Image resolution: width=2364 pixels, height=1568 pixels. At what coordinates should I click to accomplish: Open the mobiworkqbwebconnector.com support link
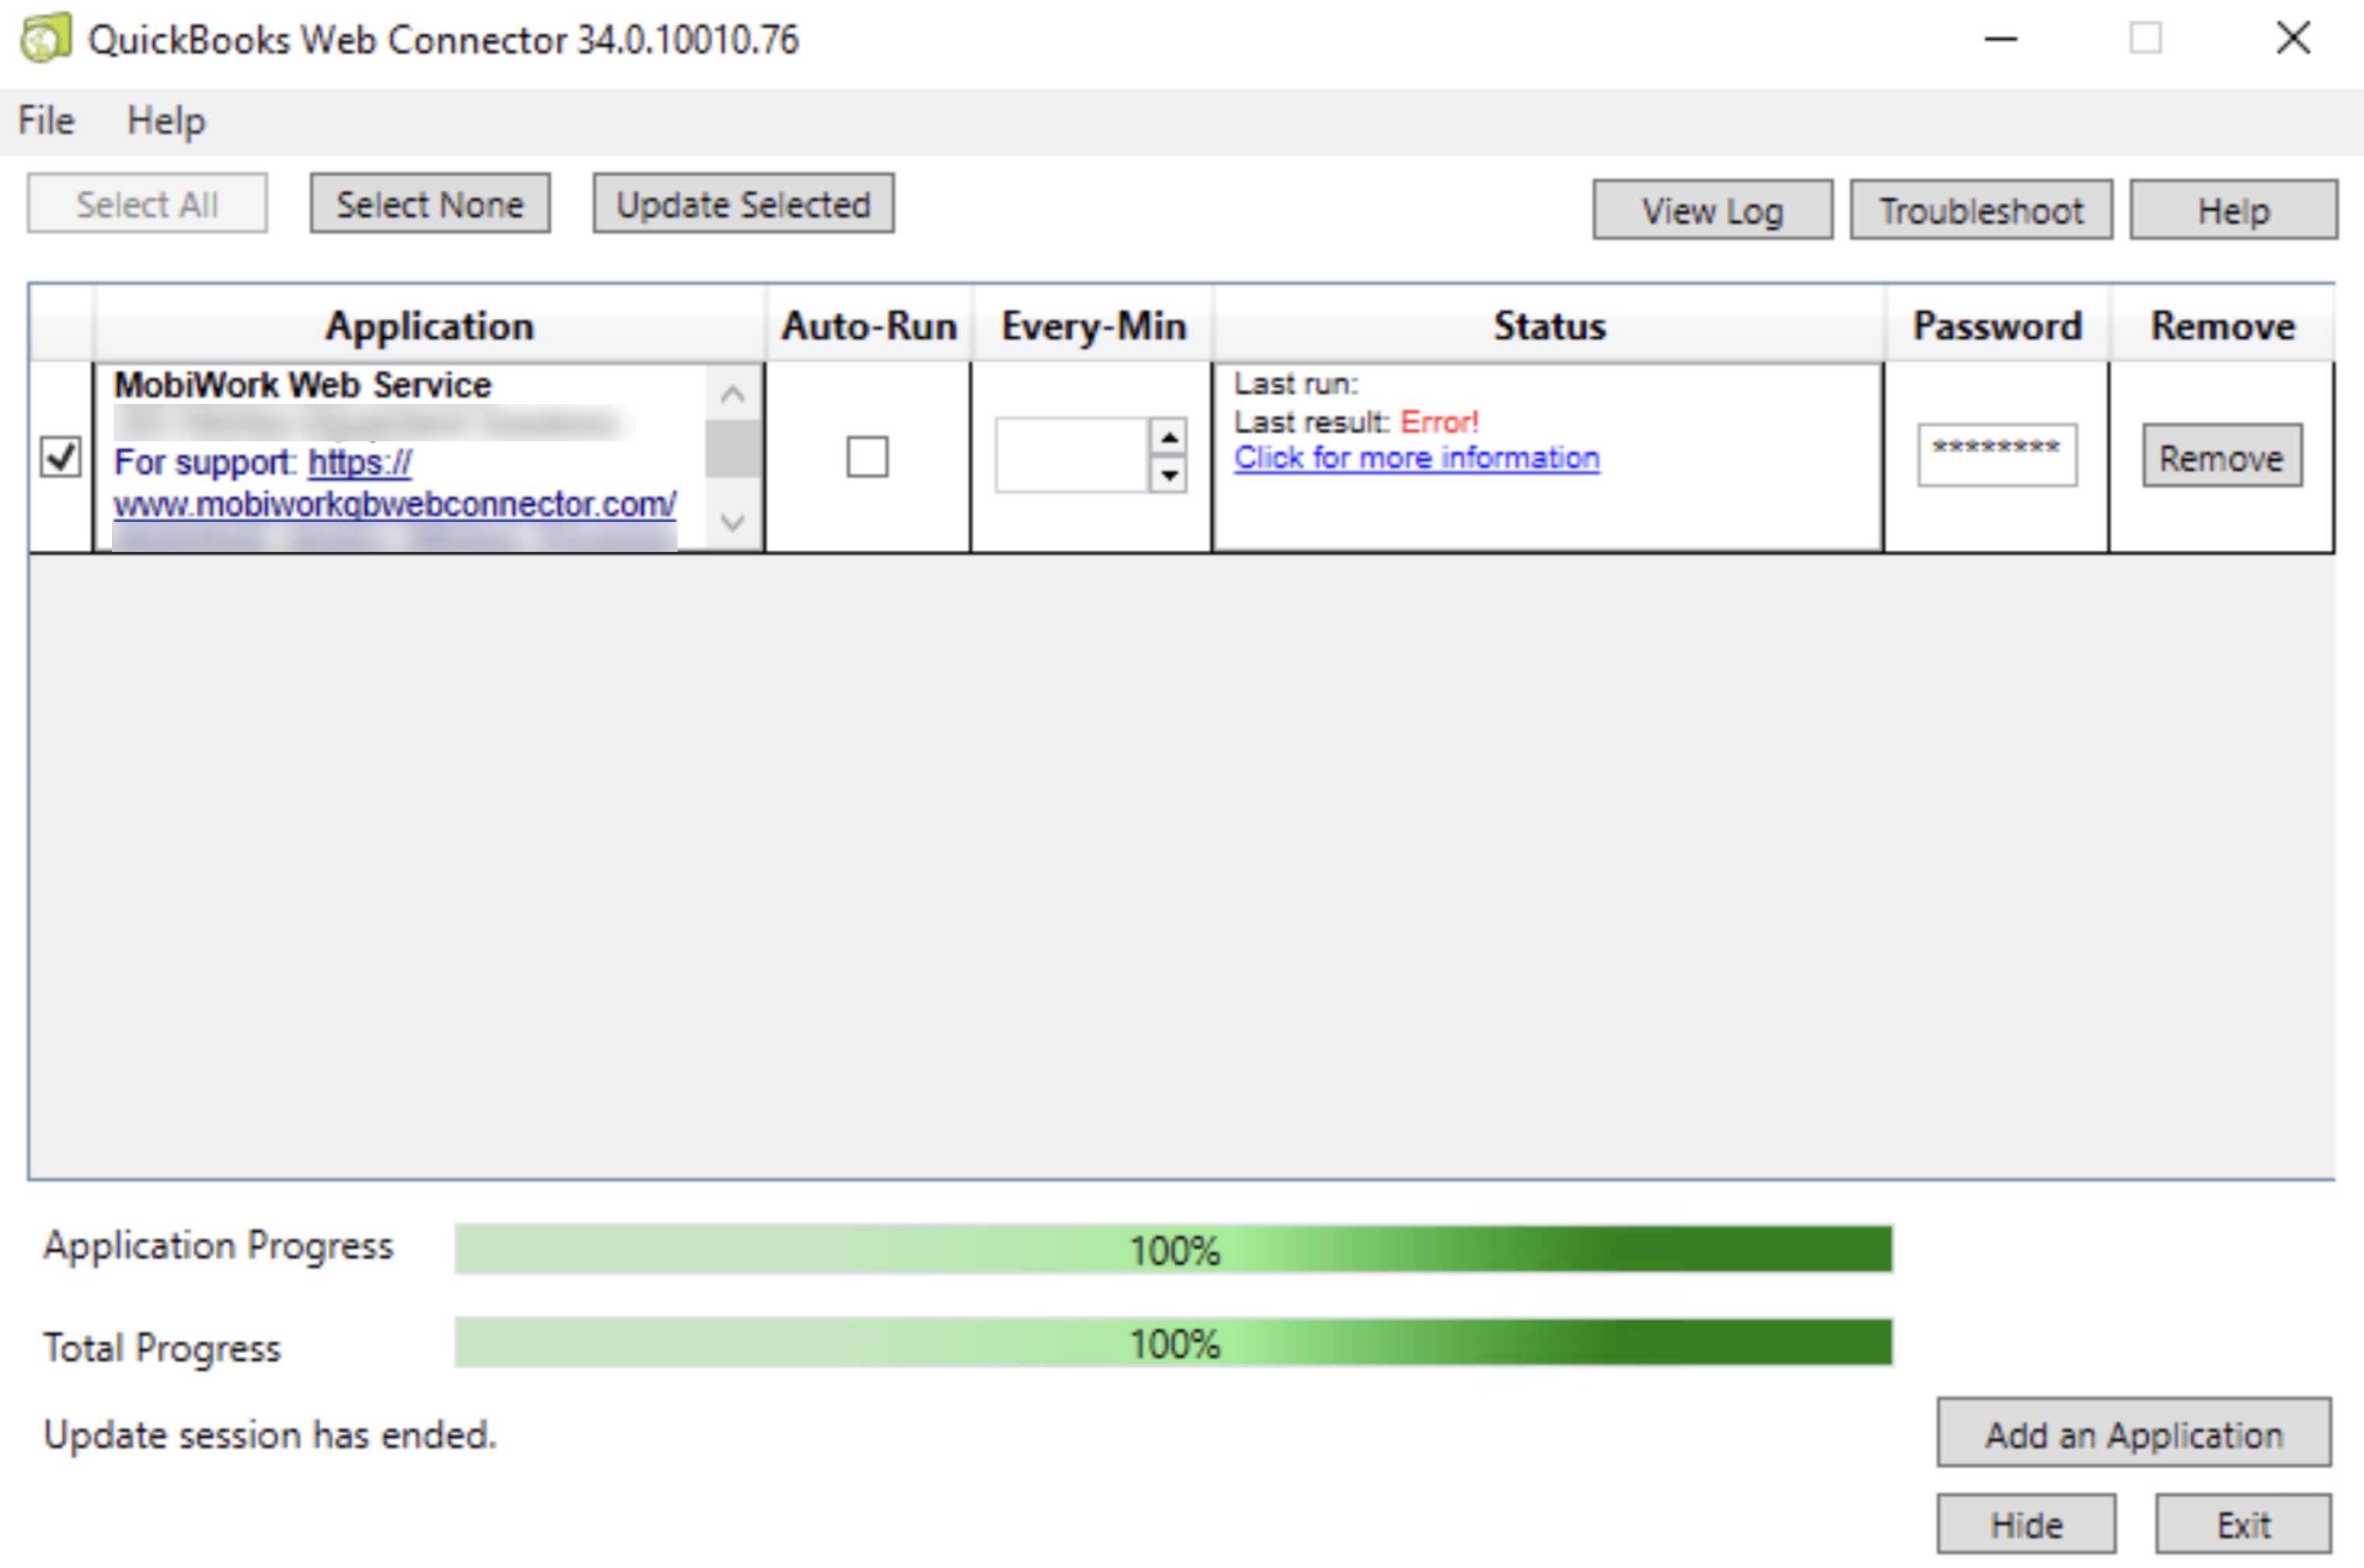click(x=394, y=503)
